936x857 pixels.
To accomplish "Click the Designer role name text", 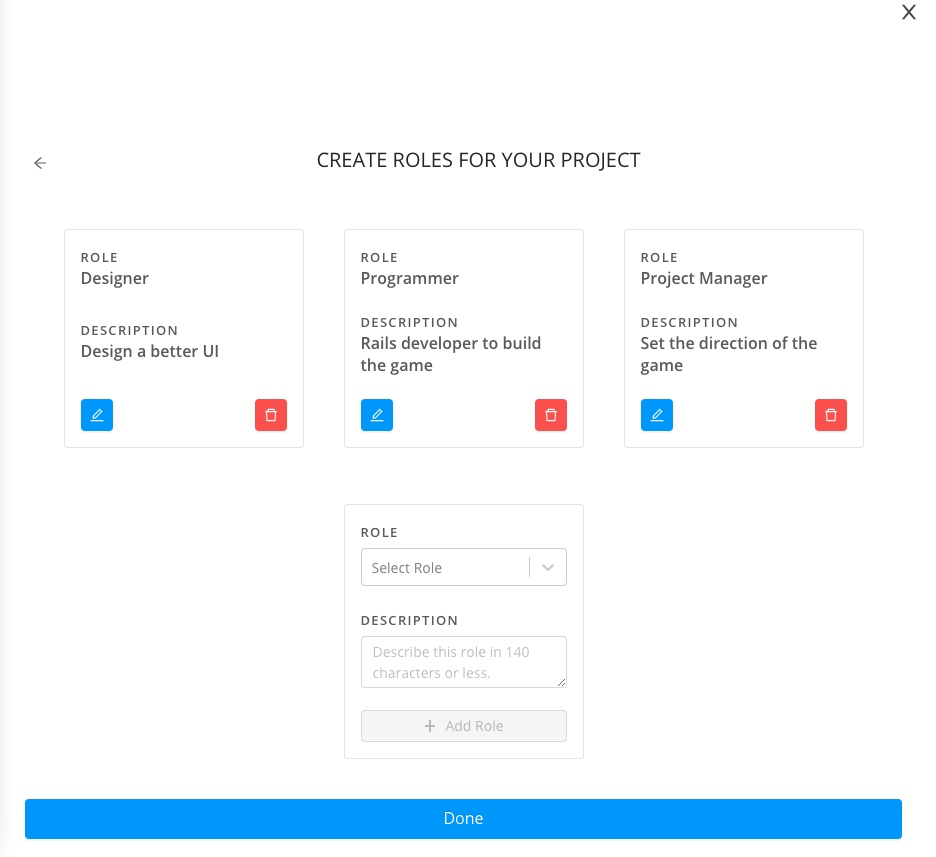I will pyautogui.click(x=115, y=279).
